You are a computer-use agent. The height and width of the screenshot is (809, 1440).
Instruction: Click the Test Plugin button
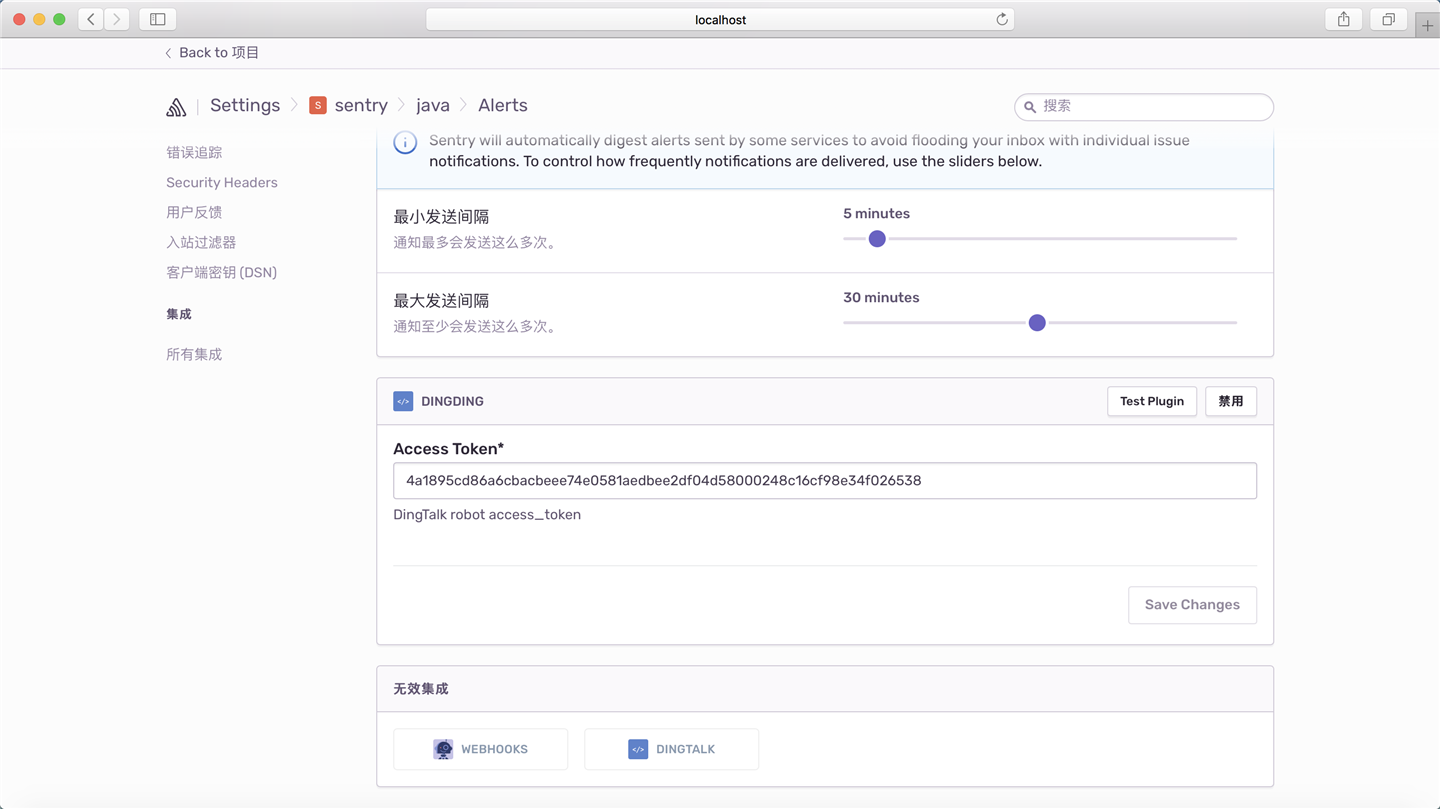pos(1152,401)
